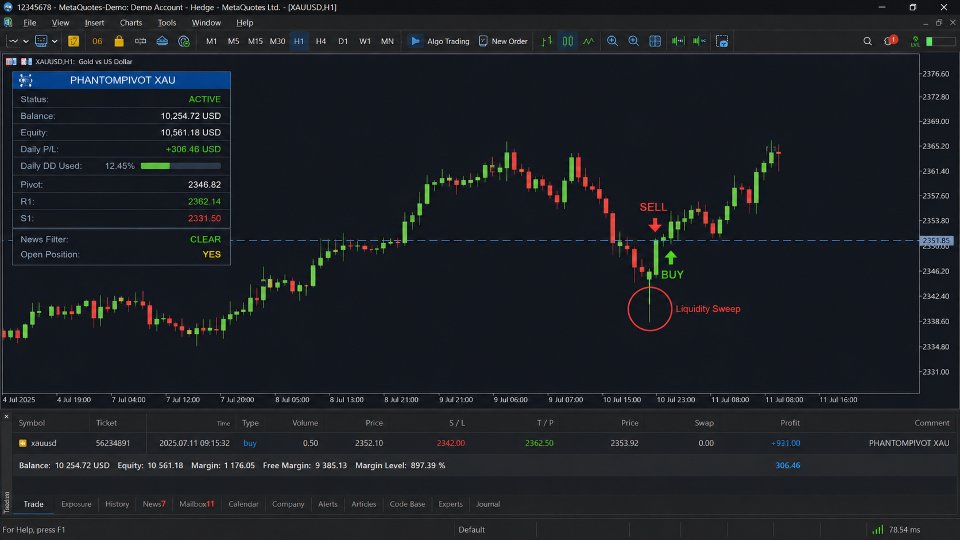Click the Daily DD Used progress bar
Screen dimensions: 960x540
(x=181, y=166)
